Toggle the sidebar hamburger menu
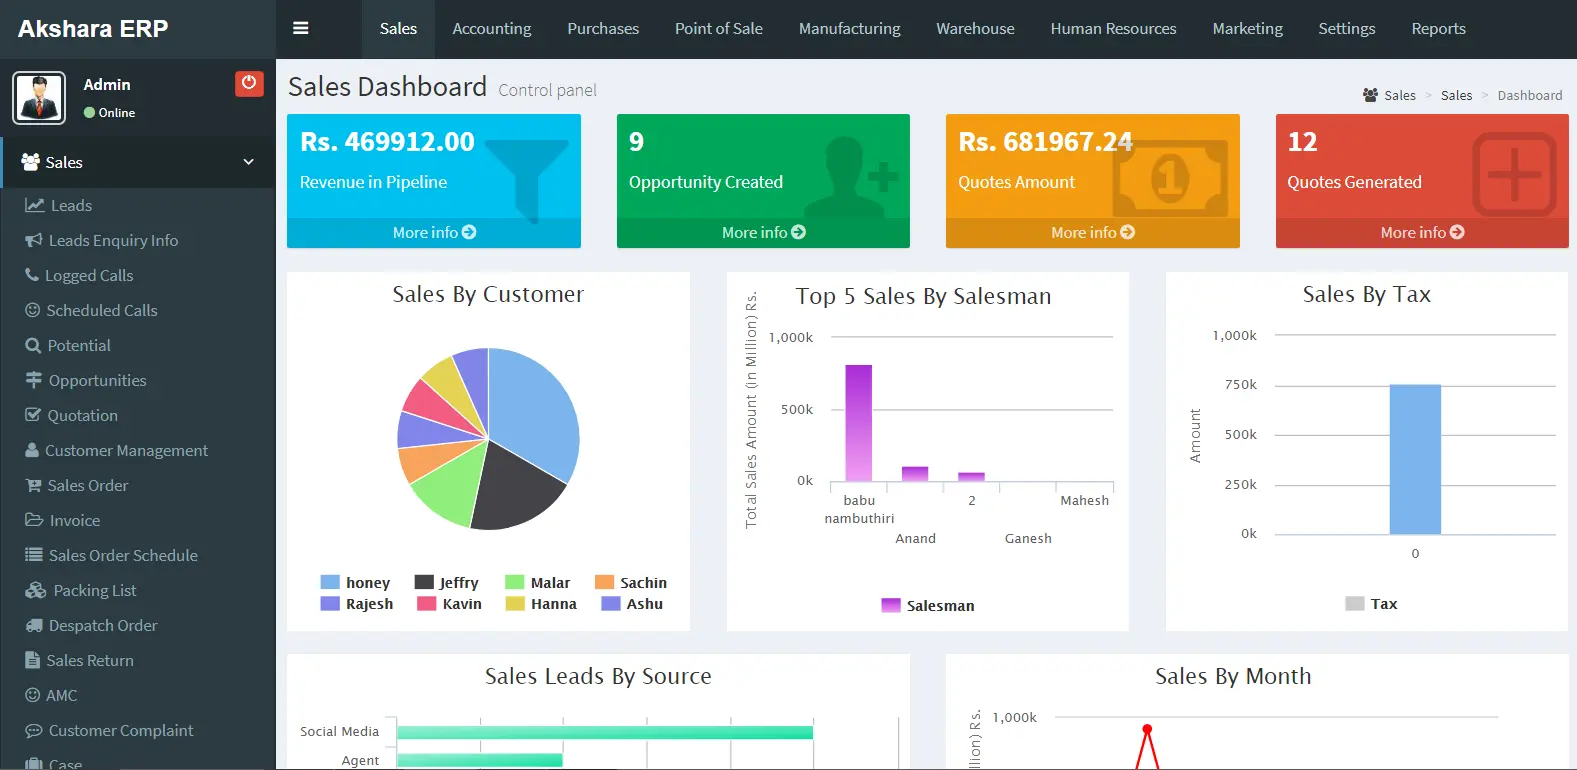Image resolution: width=1577 pixels, height=770 pixels. point(300,28)
